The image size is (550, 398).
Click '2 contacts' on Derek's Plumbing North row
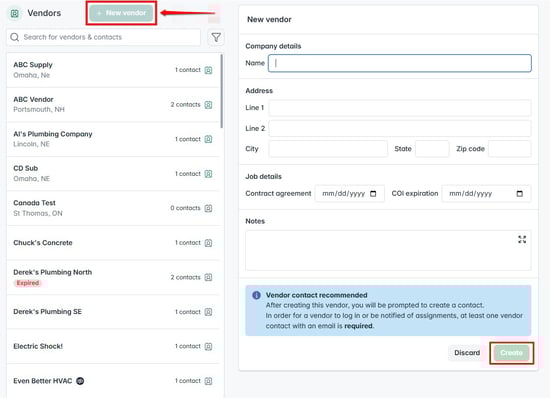pyautogui.click(x=186, y=277)
